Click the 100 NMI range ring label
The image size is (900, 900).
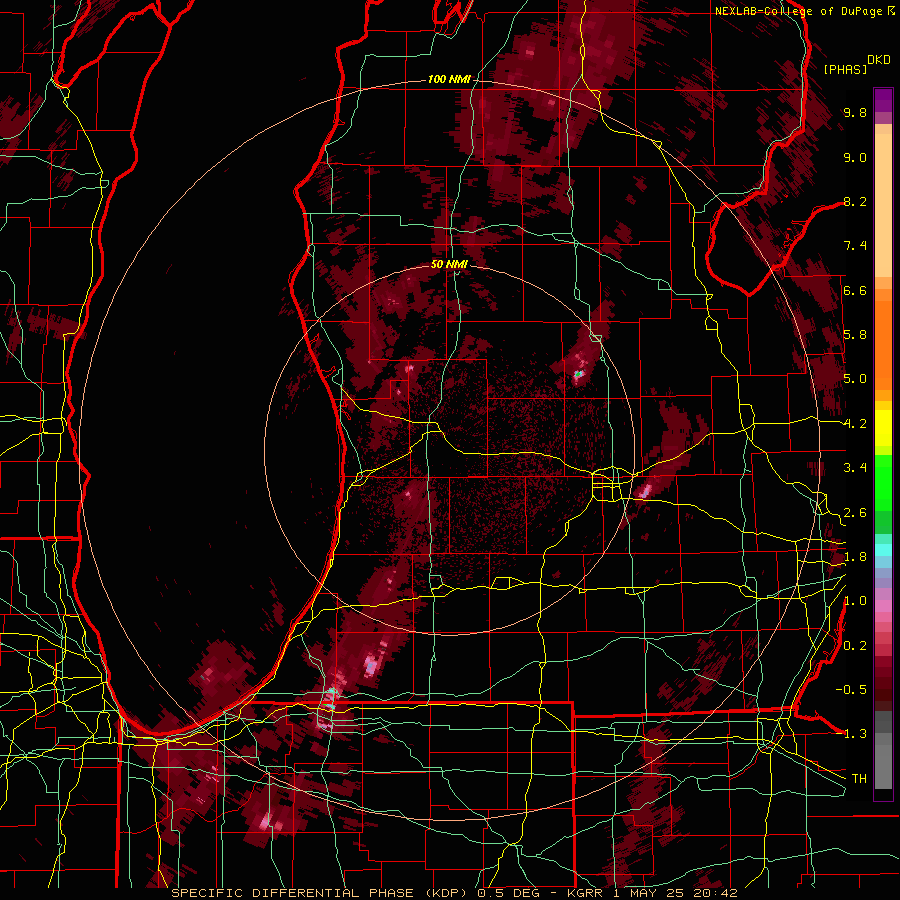(449, 79)
